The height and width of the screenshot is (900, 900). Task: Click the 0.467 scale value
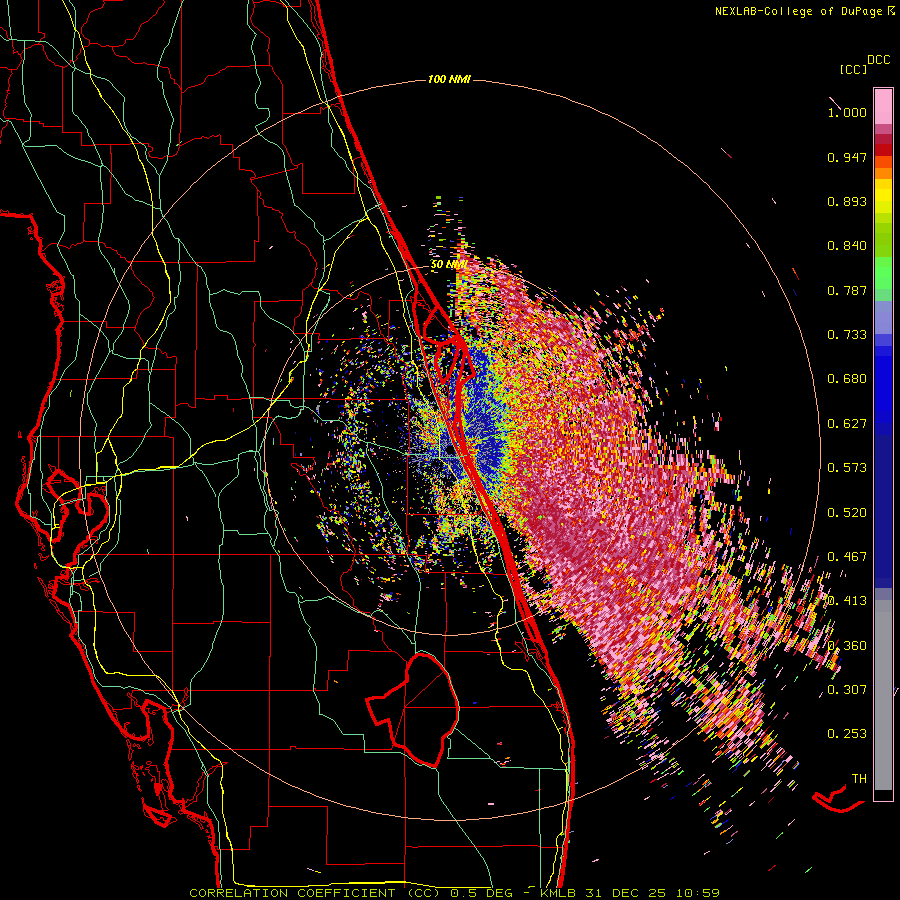point(847,556)
